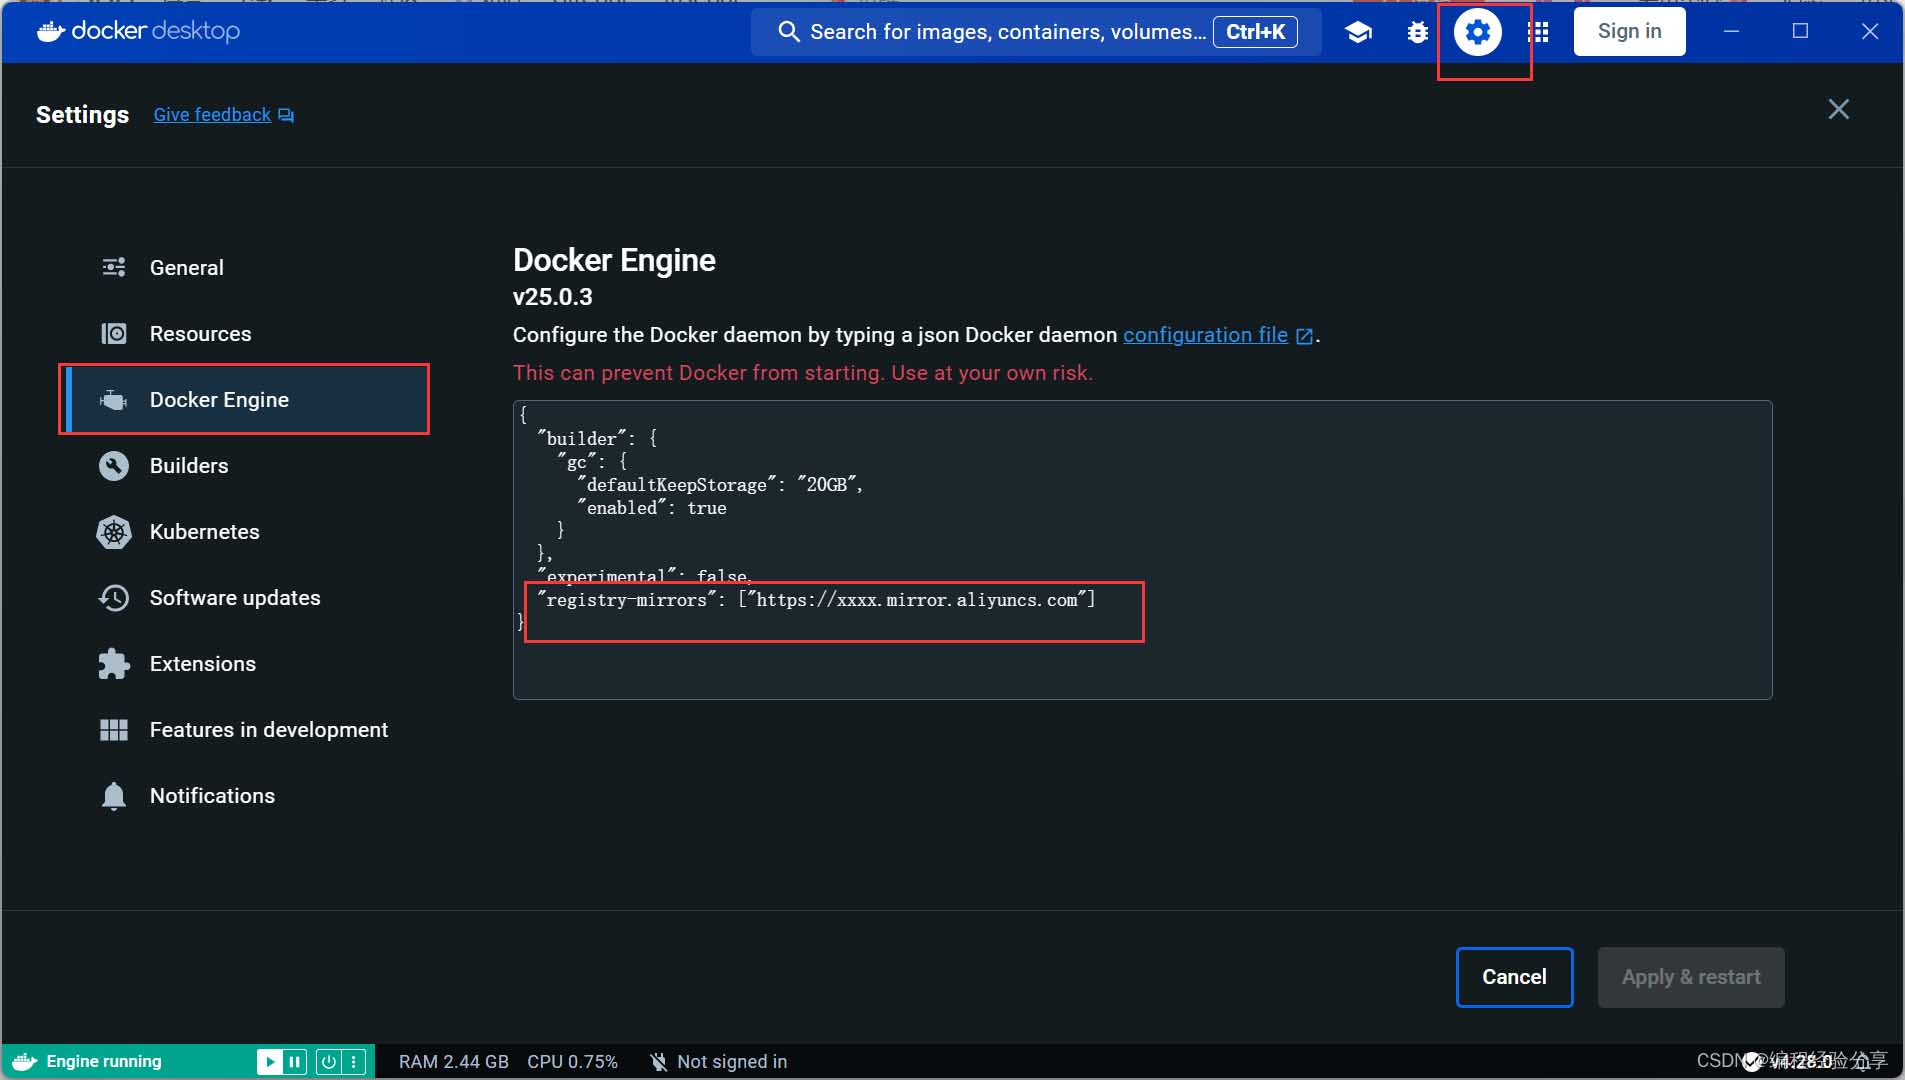Open the daemon configuration file link
1905x1080 pixels.
tap(1205, 335)
